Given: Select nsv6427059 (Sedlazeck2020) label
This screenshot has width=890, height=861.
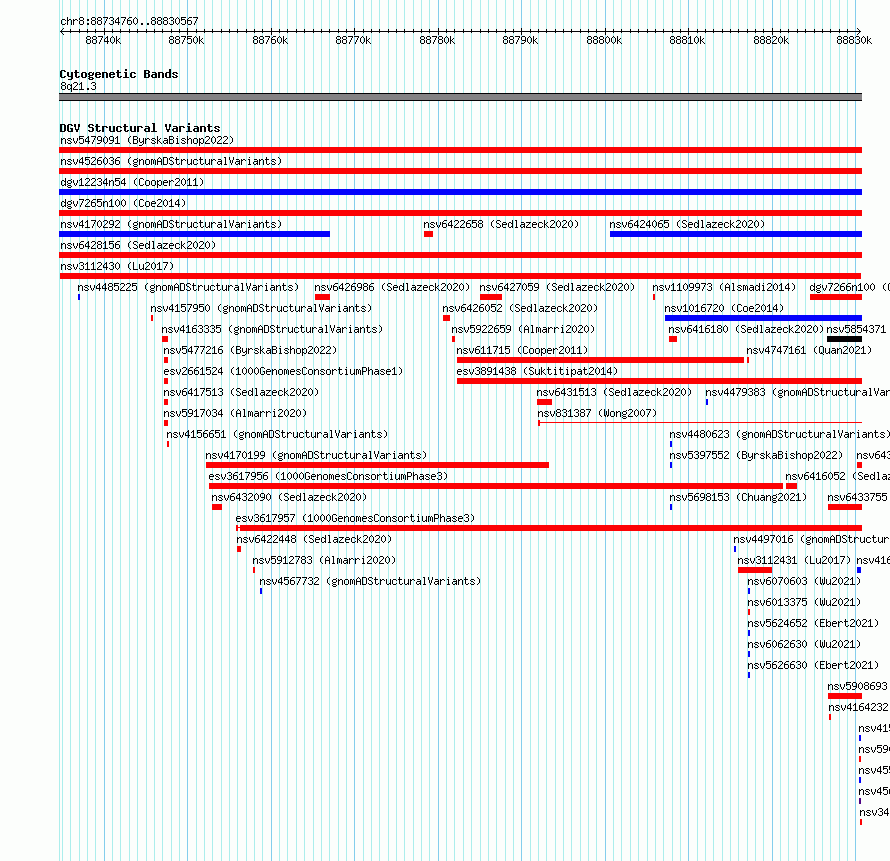Looking at the screenshot, I should (x=557, y=287).
